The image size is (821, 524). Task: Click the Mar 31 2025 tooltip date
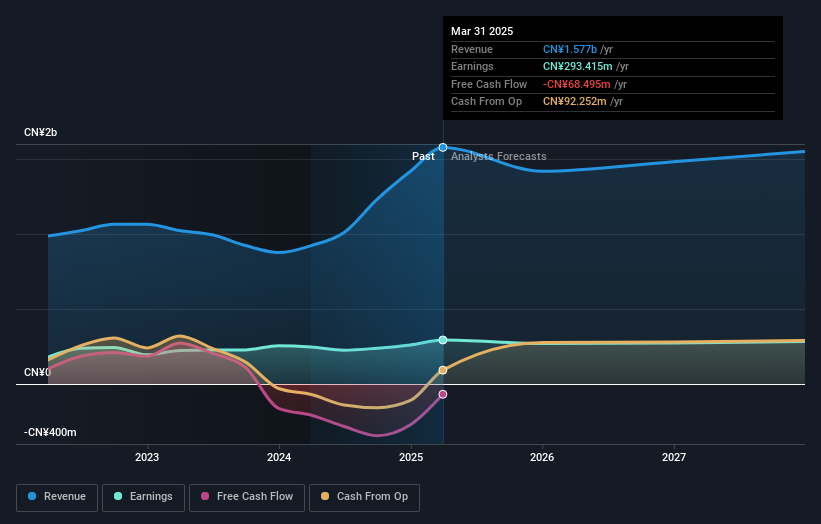(482, 31)
